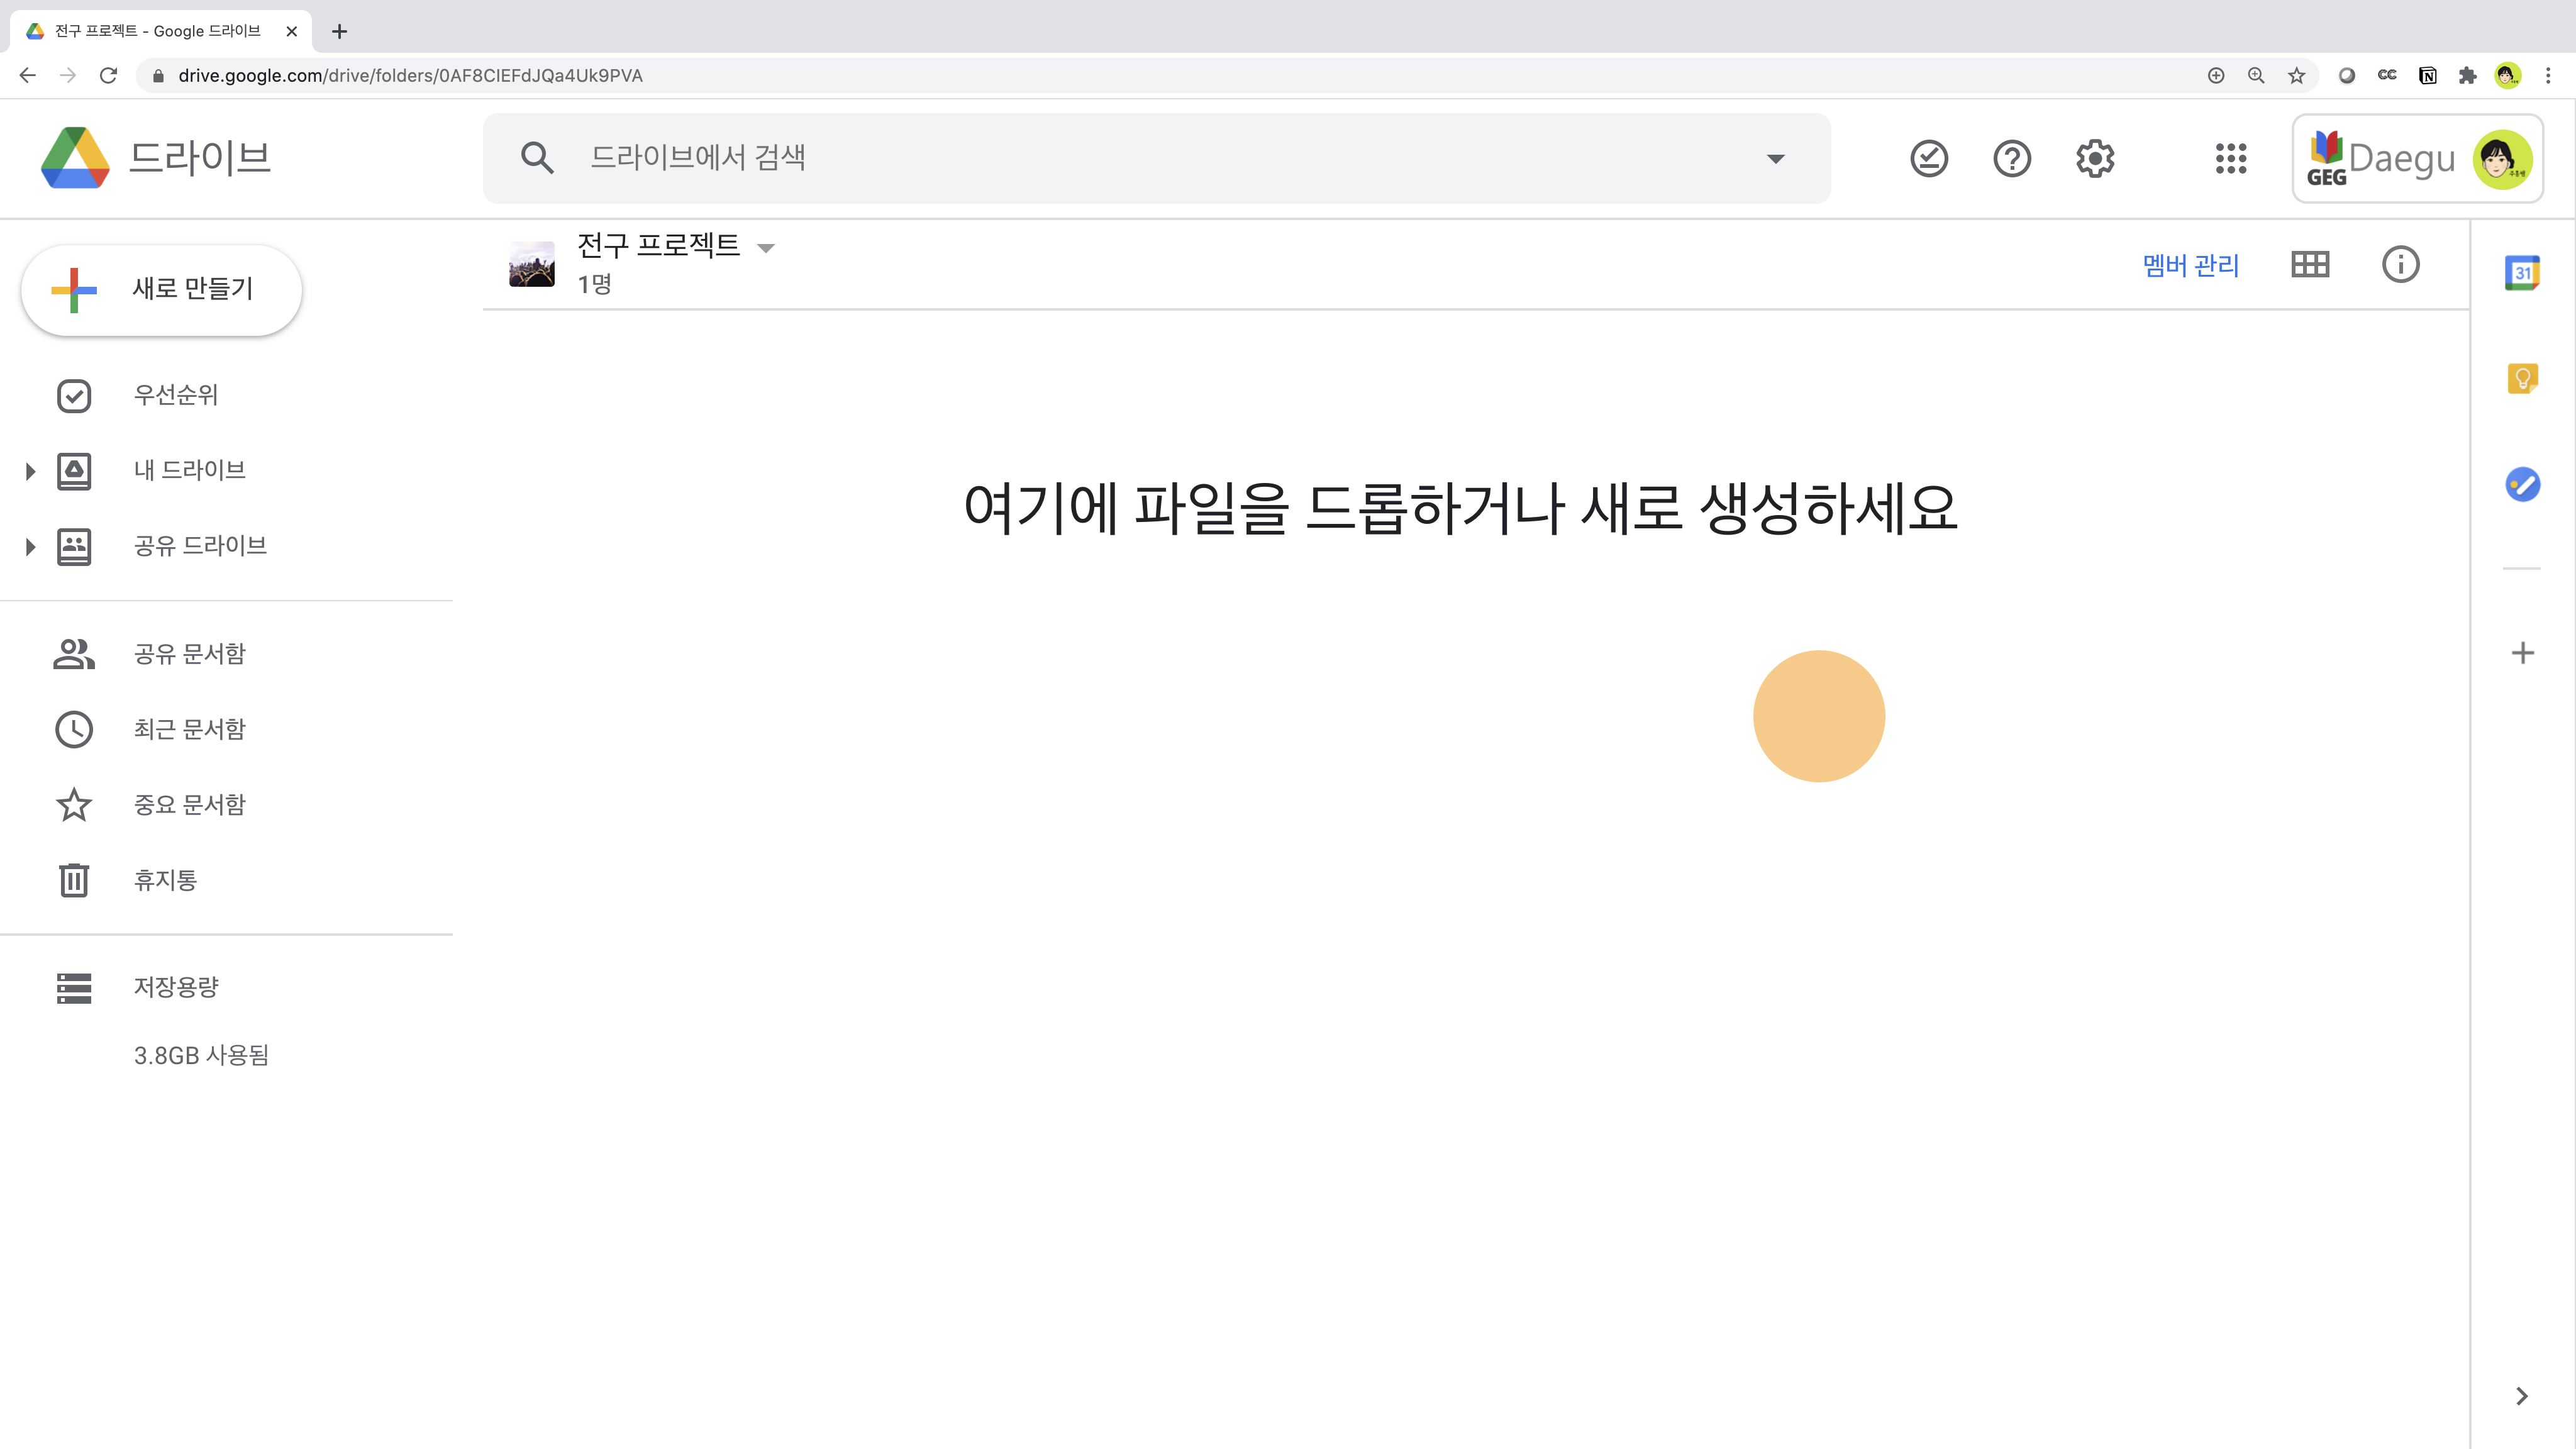Go to 최근 문서함
Image resolution: width=2576 pixels, height=1449 pixels.
[x=189, y=729]
